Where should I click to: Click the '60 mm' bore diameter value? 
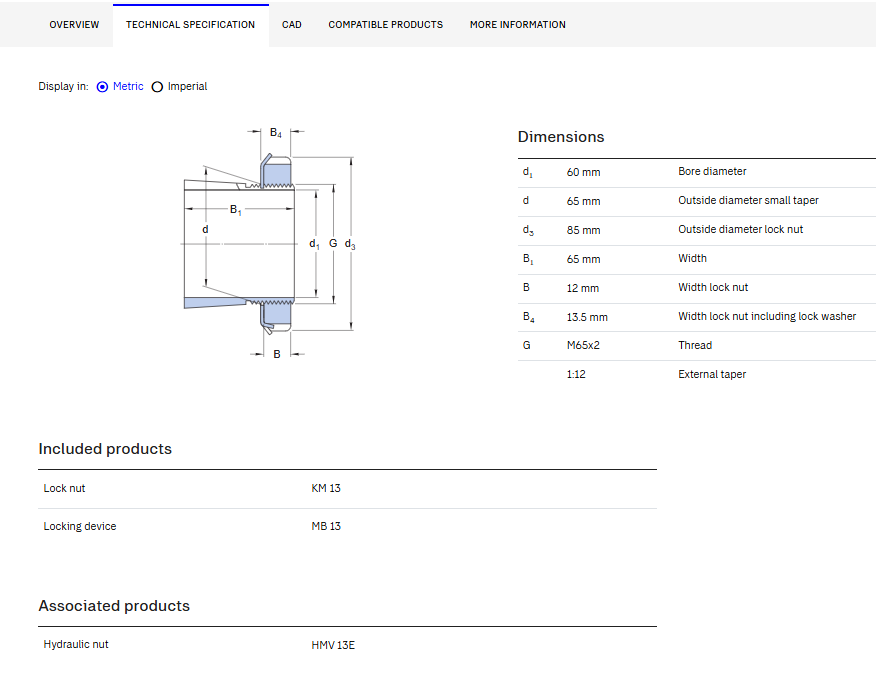(x=583, y=172)
